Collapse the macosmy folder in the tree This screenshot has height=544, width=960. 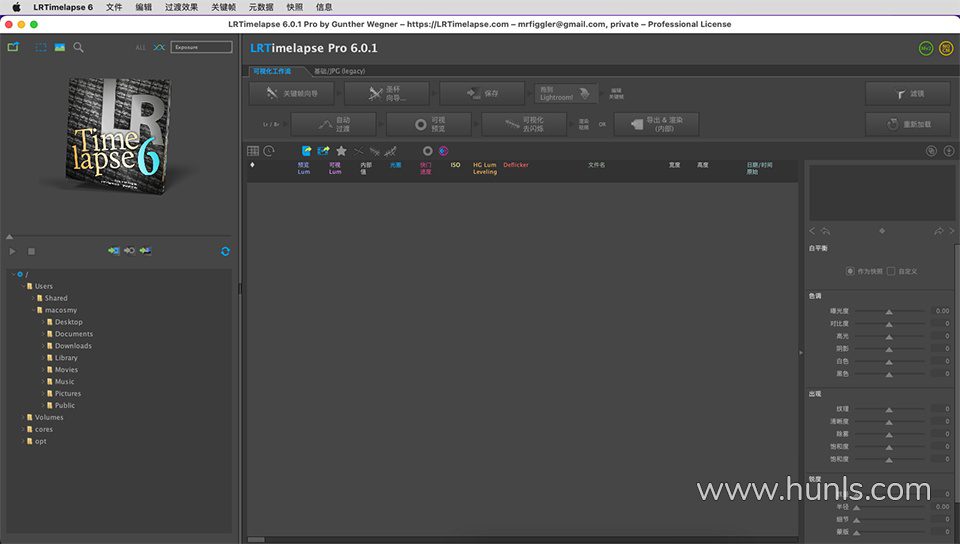pos(34,310)
